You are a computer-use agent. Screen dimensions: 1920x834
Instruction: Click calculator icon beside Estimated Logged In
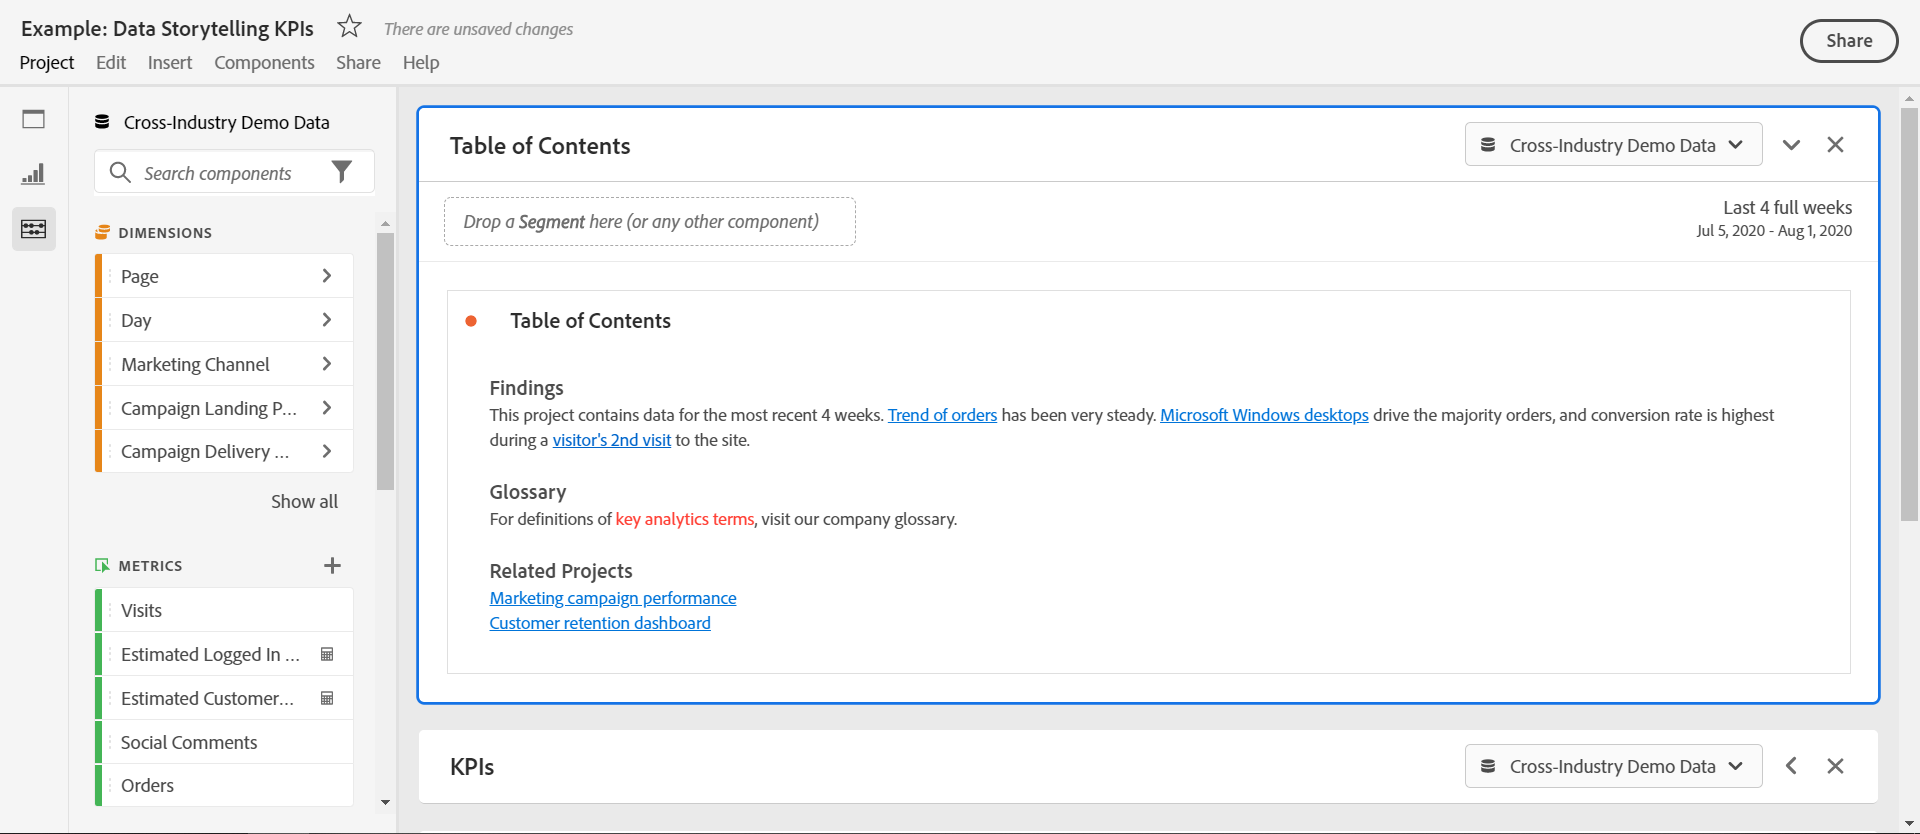coord(327,654)
